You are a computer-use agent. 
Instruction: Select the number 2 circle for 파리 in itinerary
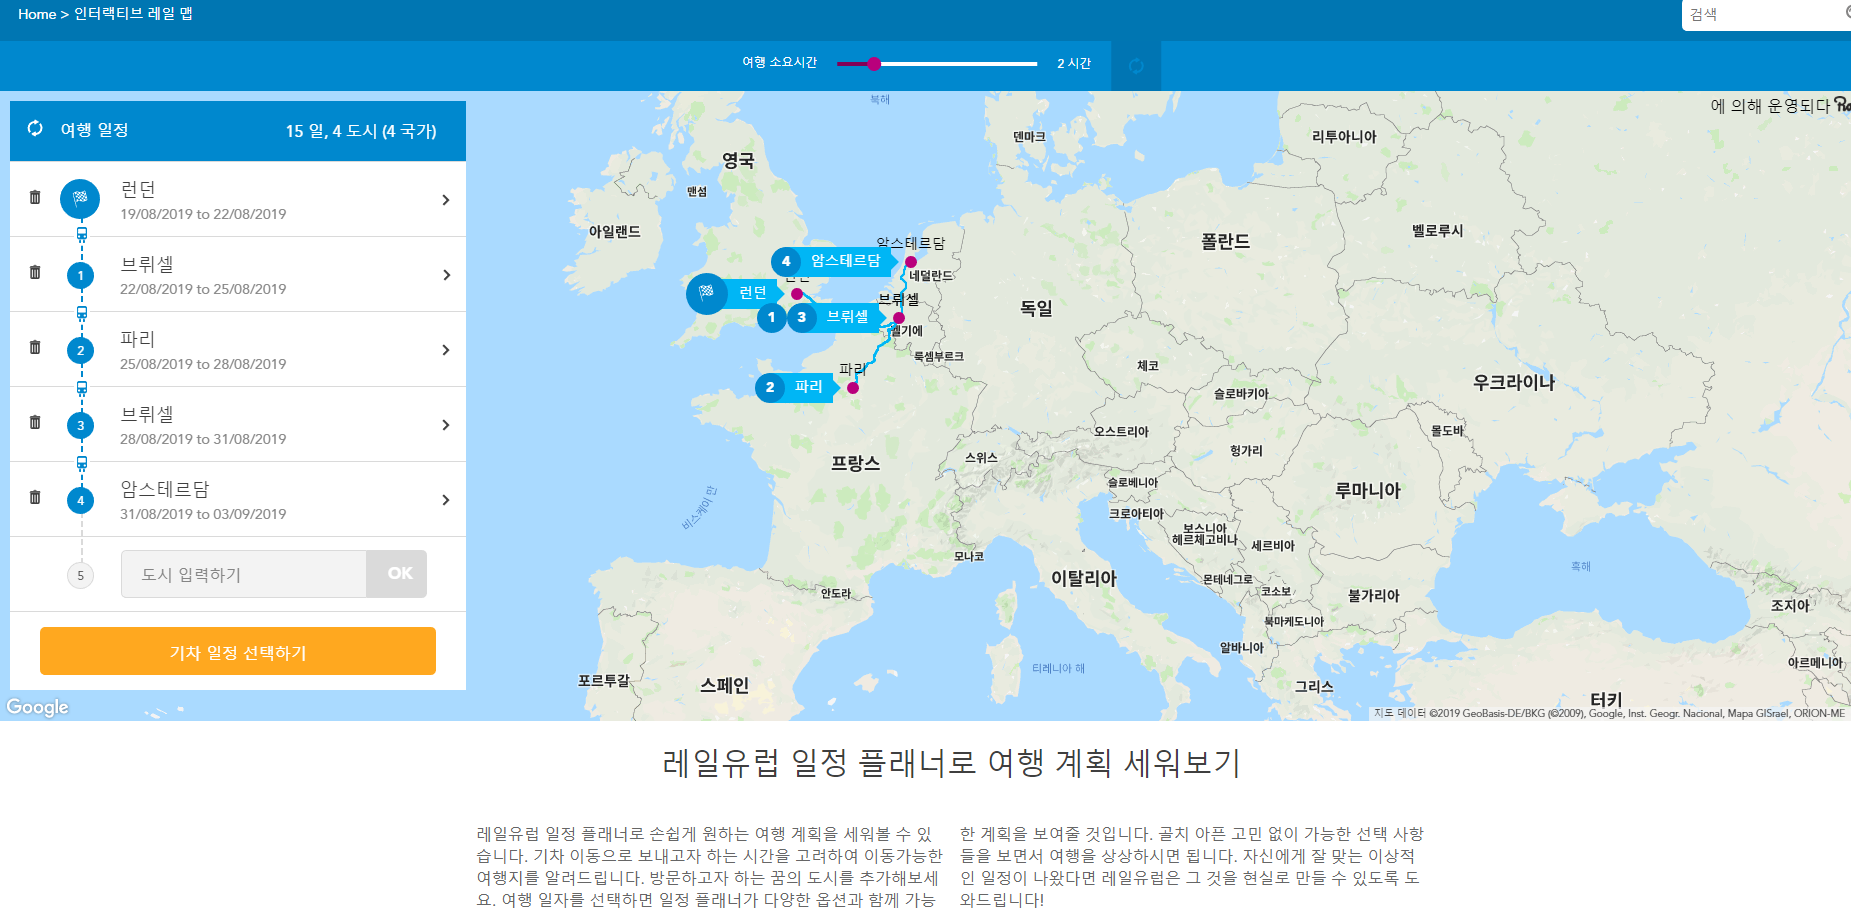pyautogui.click(x=81, y=350)
